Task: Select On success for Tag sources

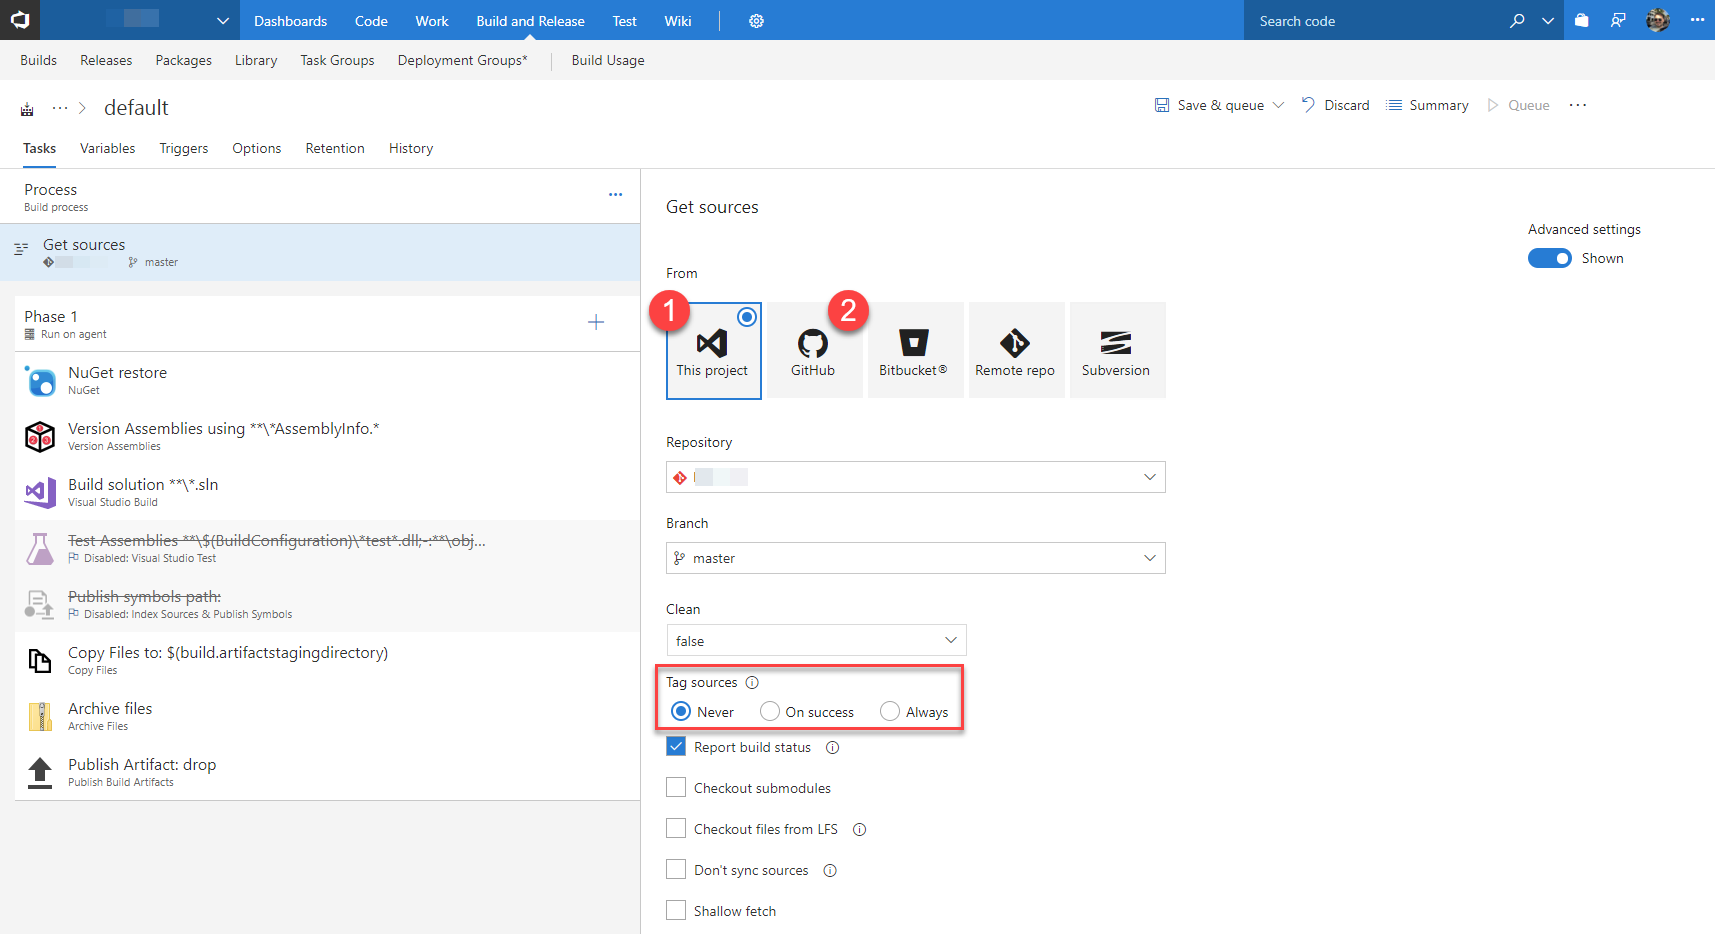Action: [x=769, y=711]
